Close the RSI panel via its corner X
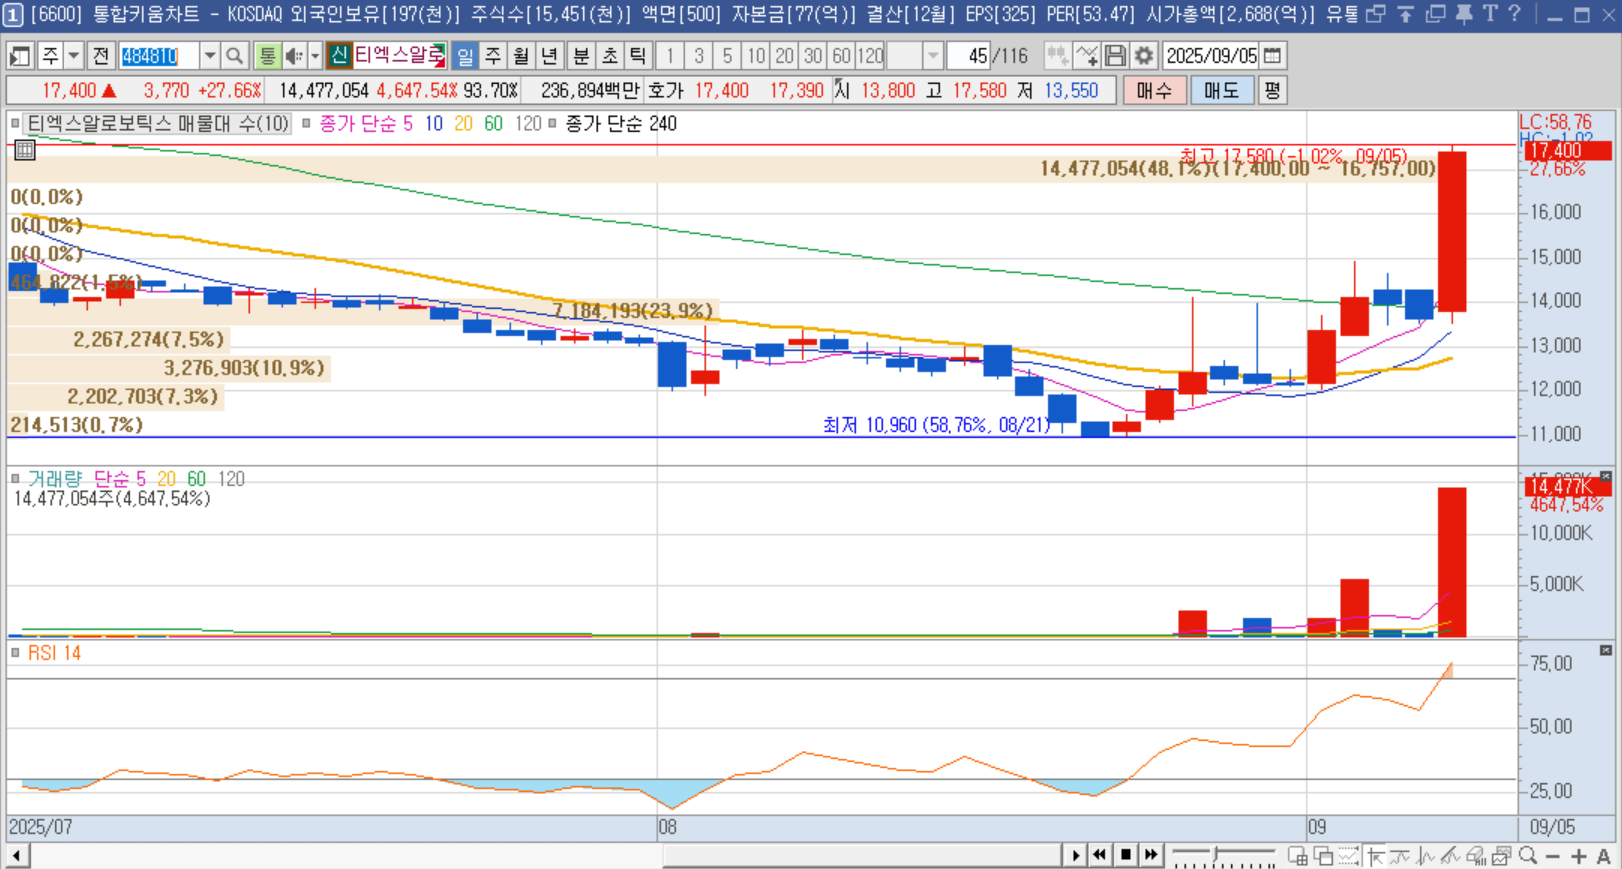Screen dimensions: 1622x869 (1606, 650)
